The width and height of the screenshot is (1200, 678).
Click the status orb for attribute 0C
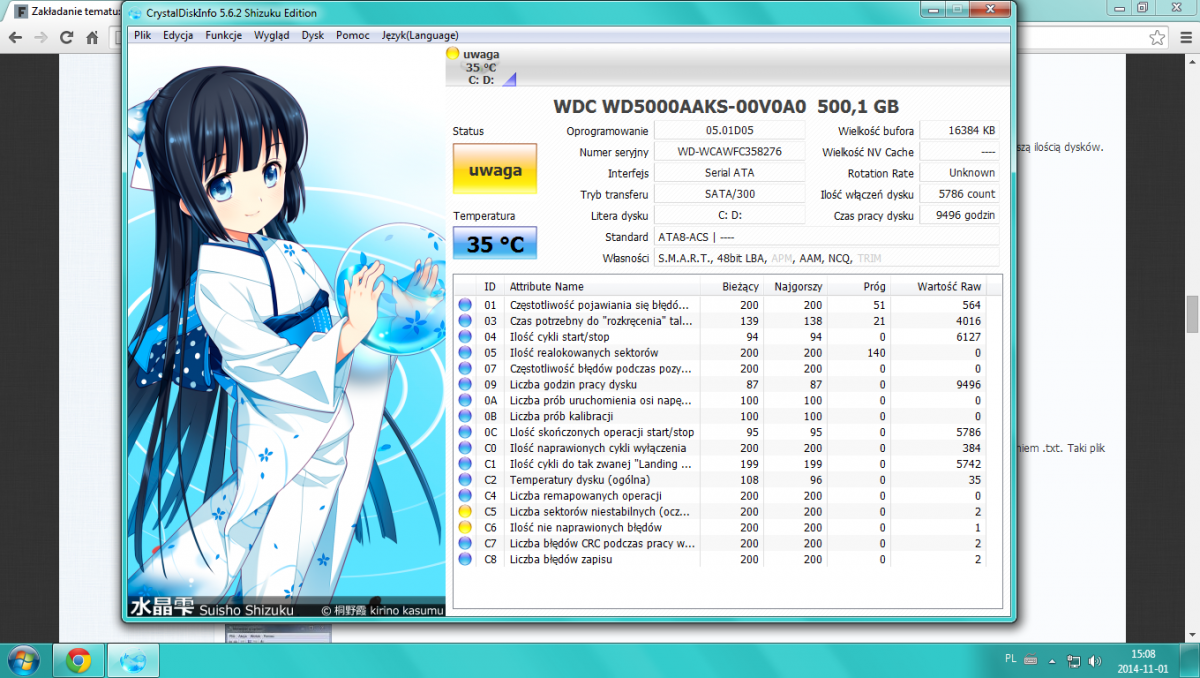465,432
